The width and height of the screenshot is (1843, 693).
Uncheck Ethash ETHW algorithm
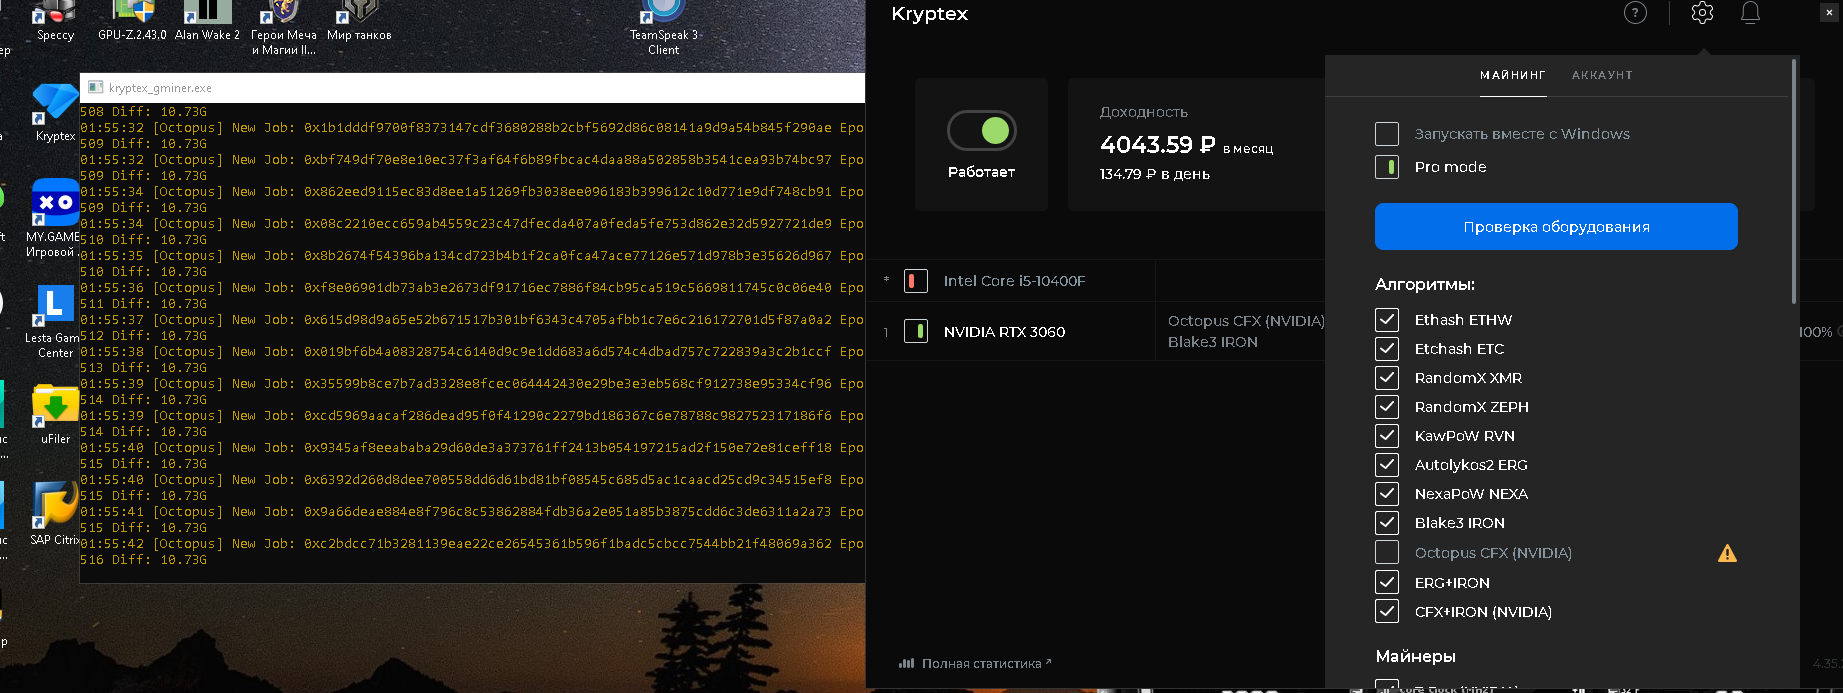1387,320
